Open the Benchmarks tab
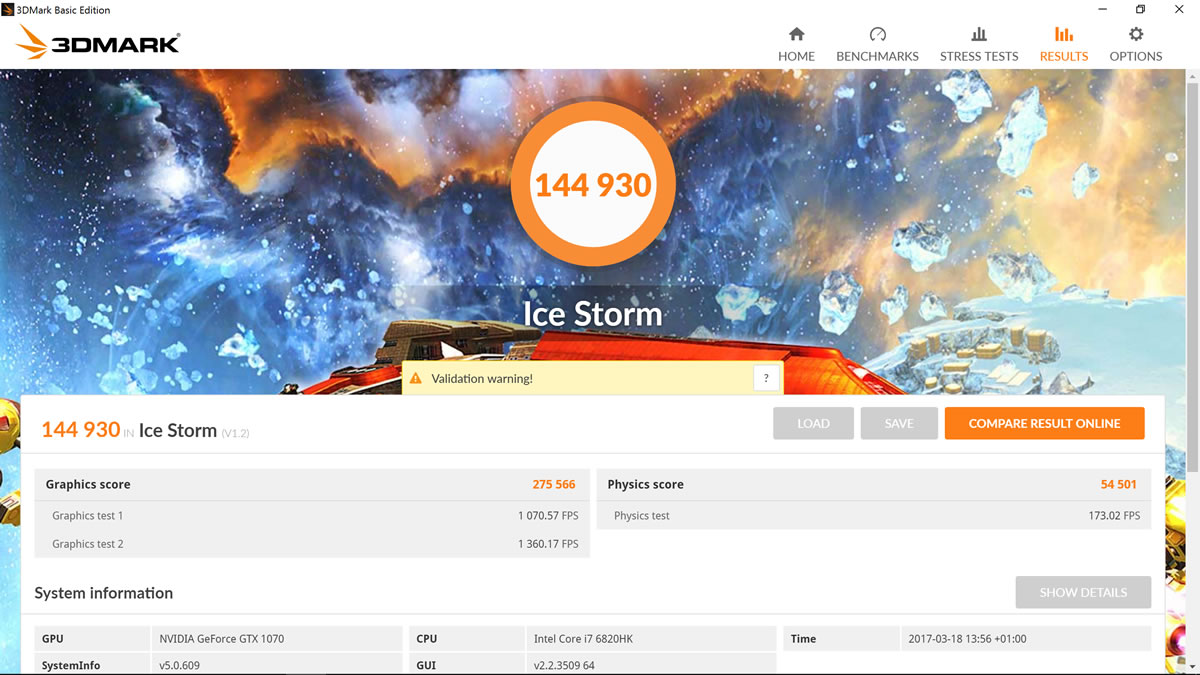The image size is (1200, 675). [x=877, y=44]
